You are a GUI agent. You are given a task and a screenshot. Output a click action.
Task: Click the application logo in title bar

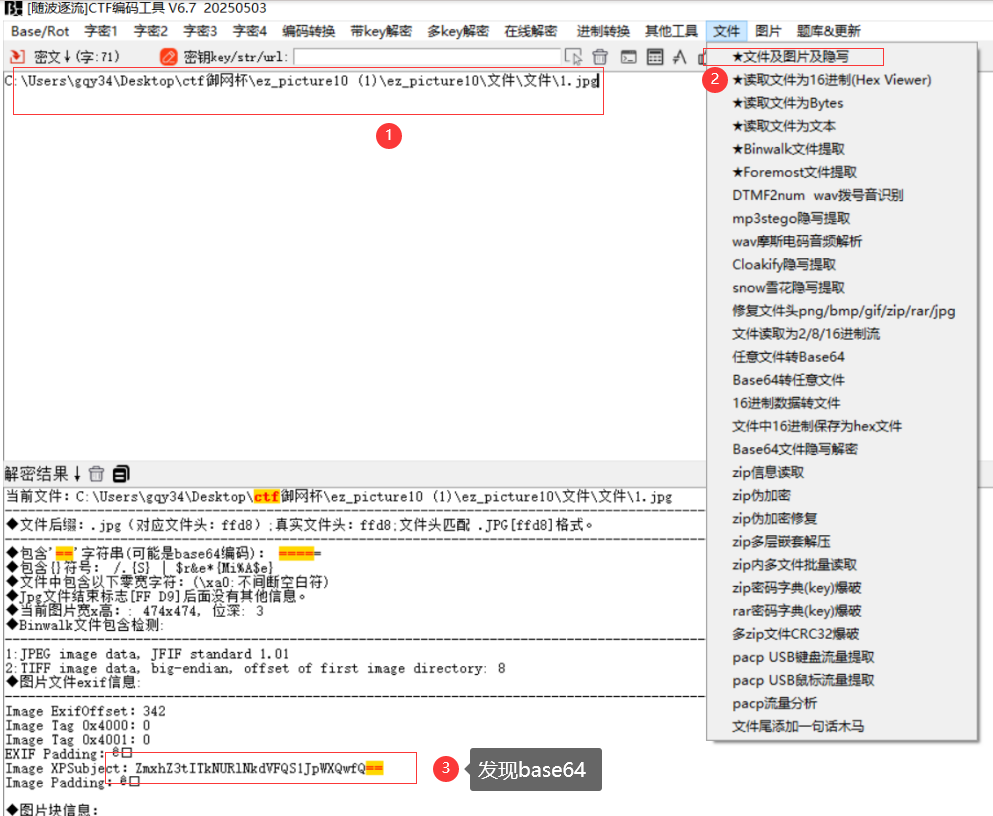click(x=13, y=8)
